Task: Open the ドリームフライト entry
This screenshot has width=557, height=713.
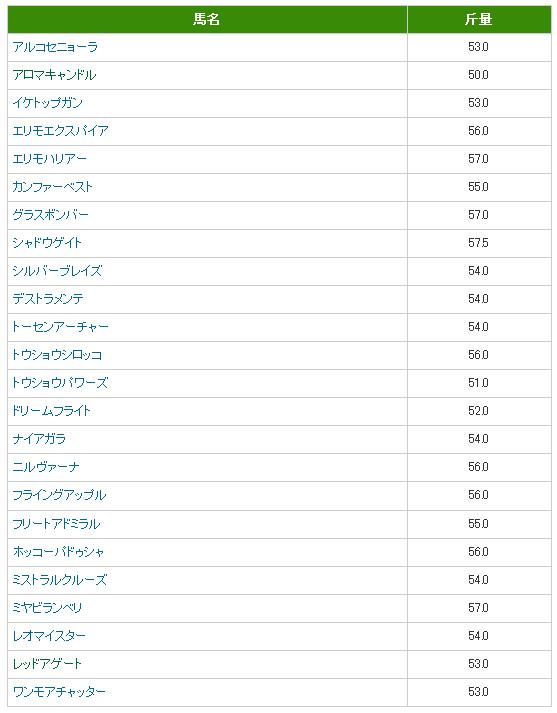Action: point(51,411)
